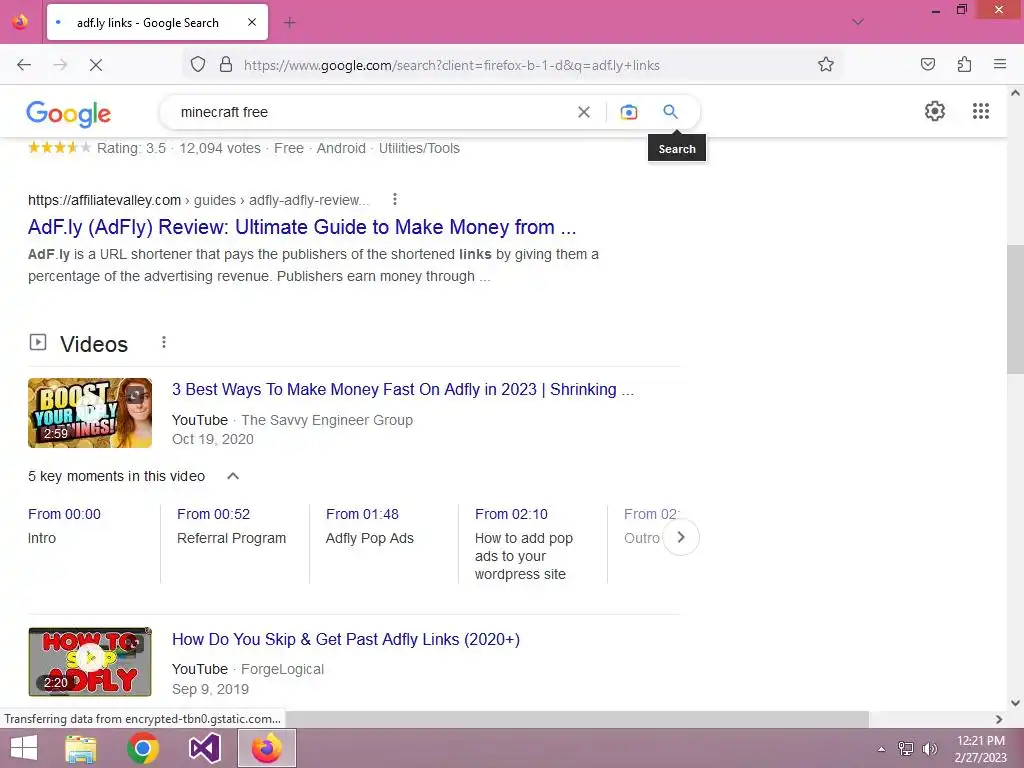Image resolution: width=1024 pixels, height=768 pixels.
Task: Go back to the previous page
Action: [x=24, y=65]
